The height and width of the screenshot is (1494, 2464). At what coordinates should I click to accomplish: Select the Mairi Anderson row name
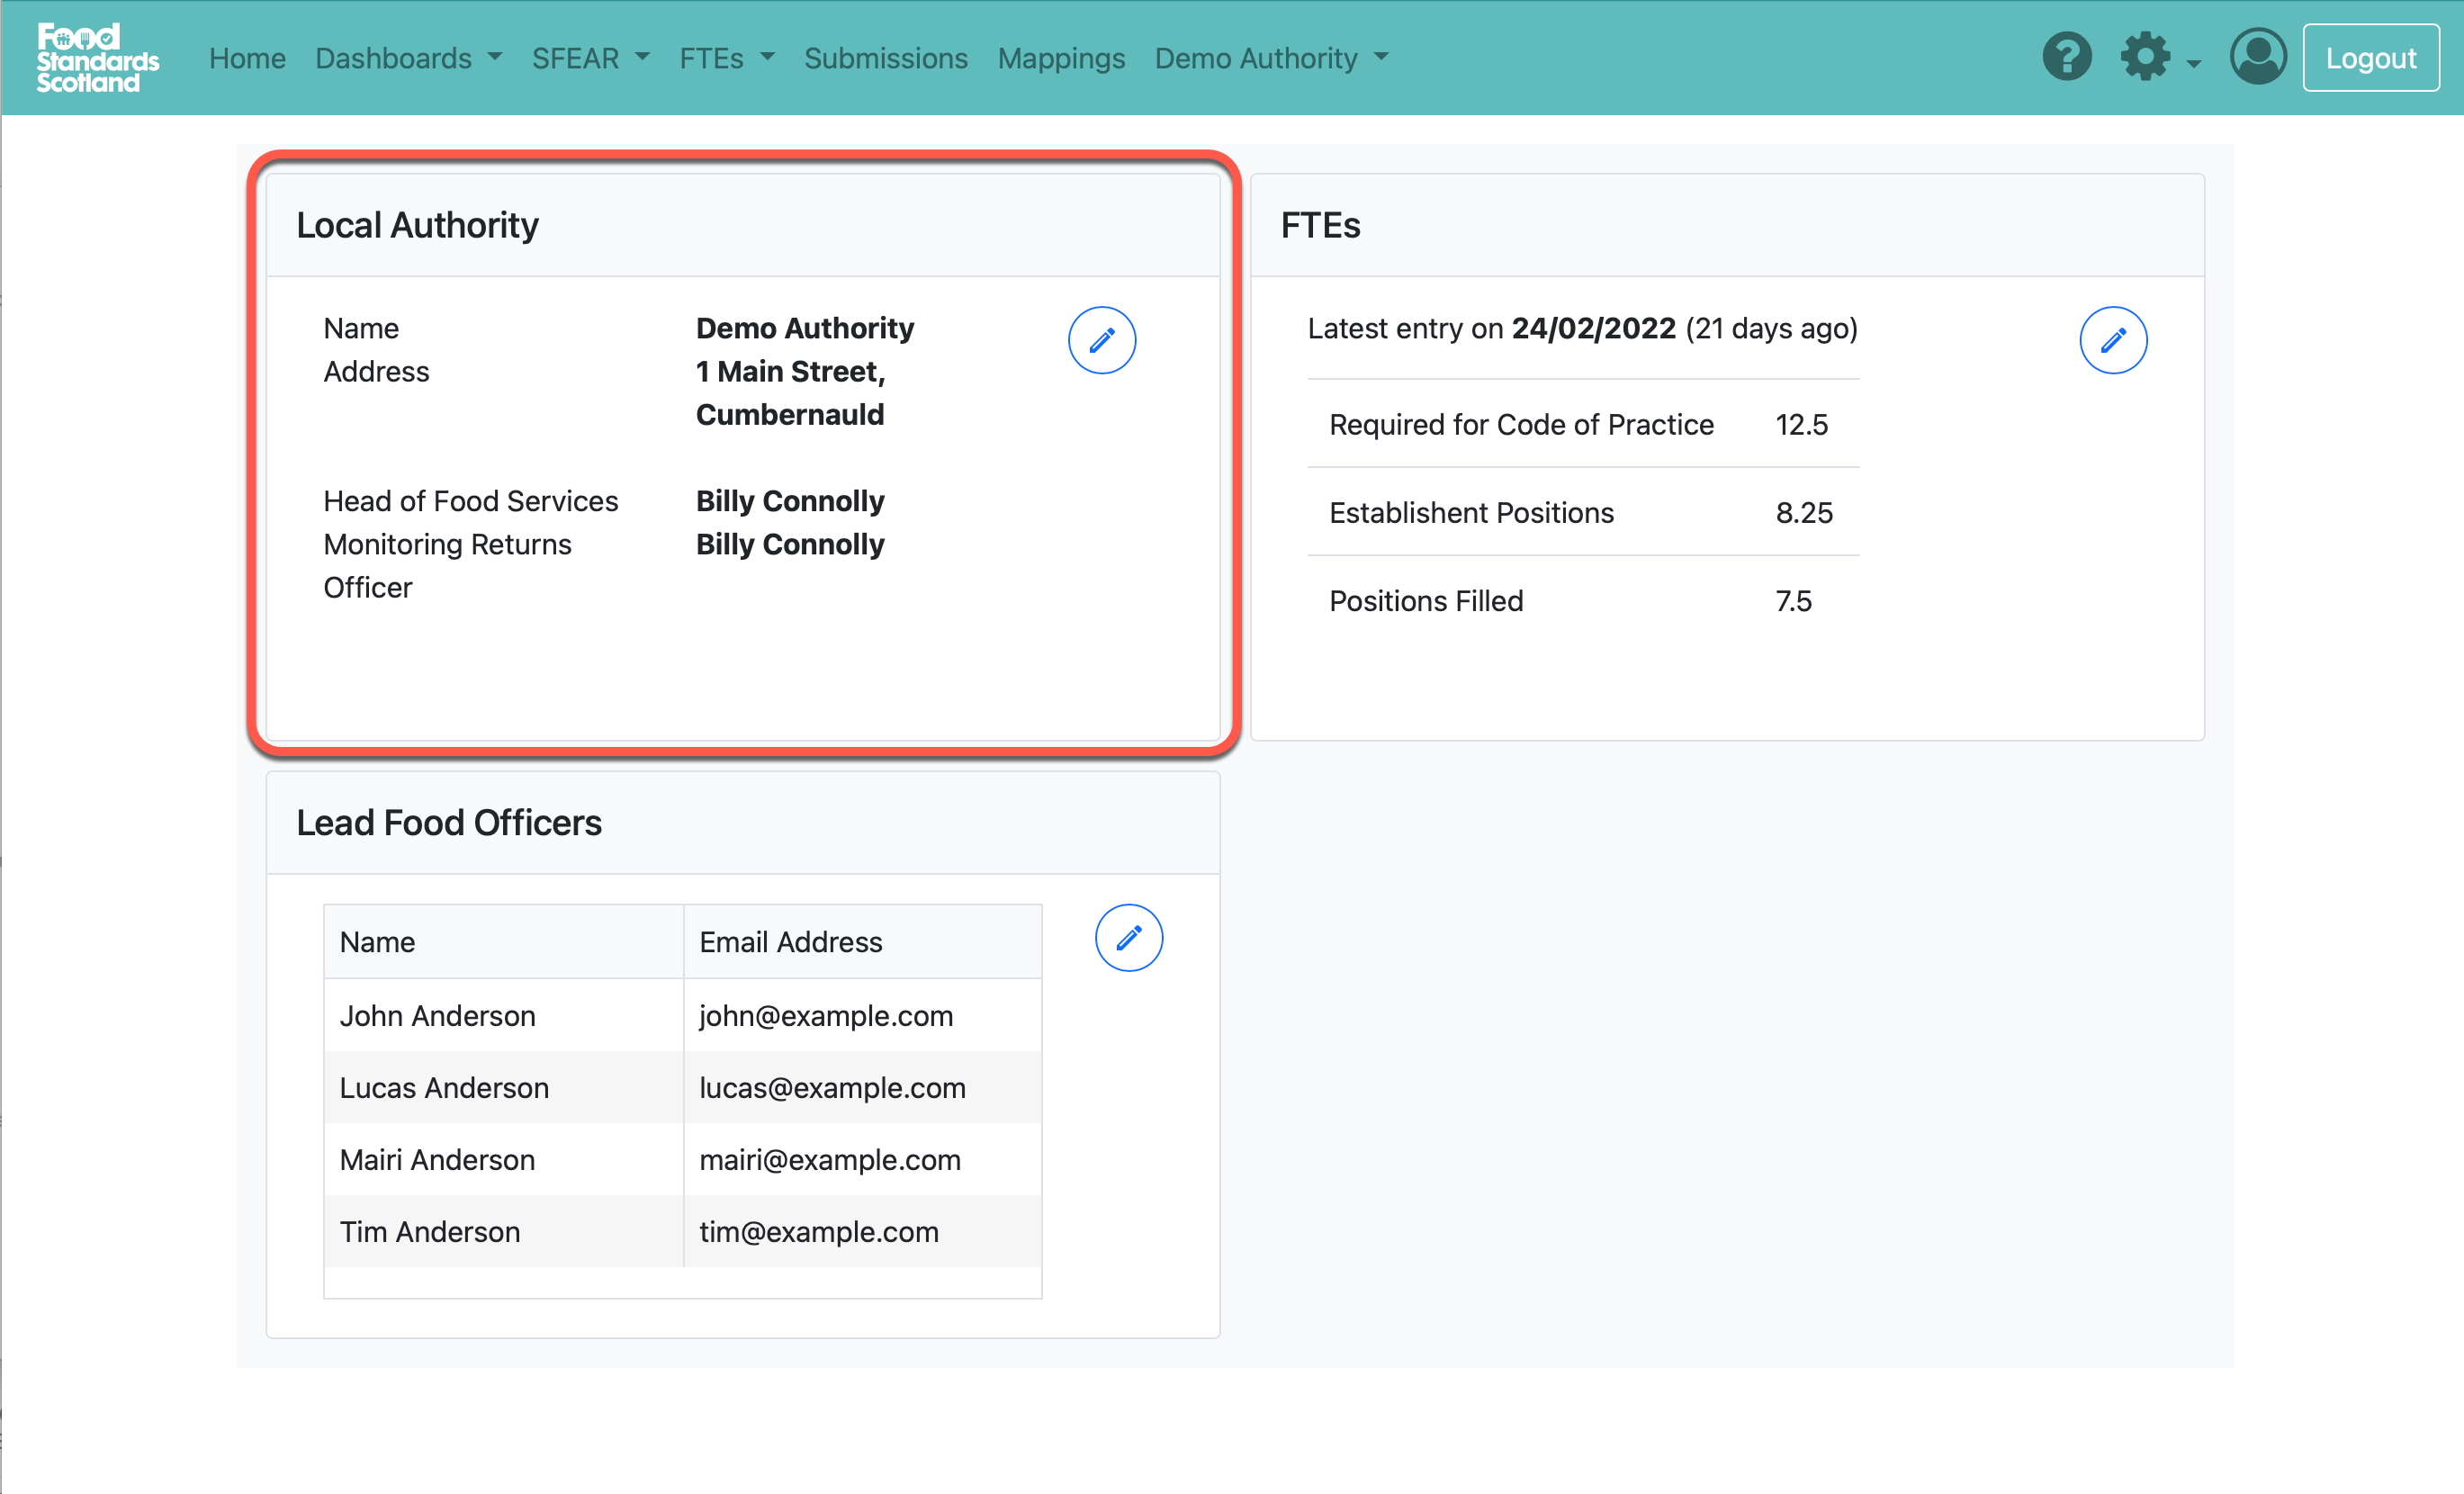click(437, 1159)
